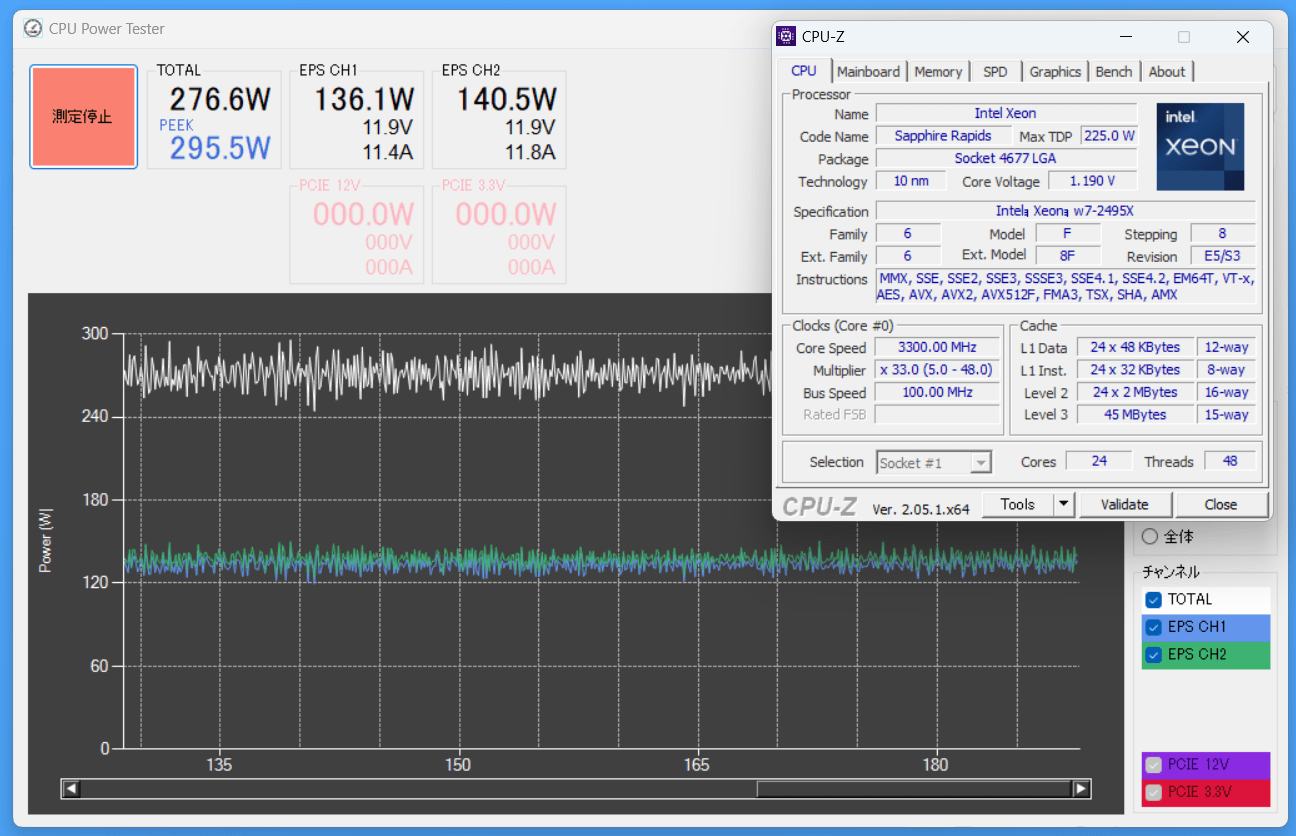1296x836 pixels.
Task: Click the Level 2 24 x 2 MBytes value
Action: 1135,393
